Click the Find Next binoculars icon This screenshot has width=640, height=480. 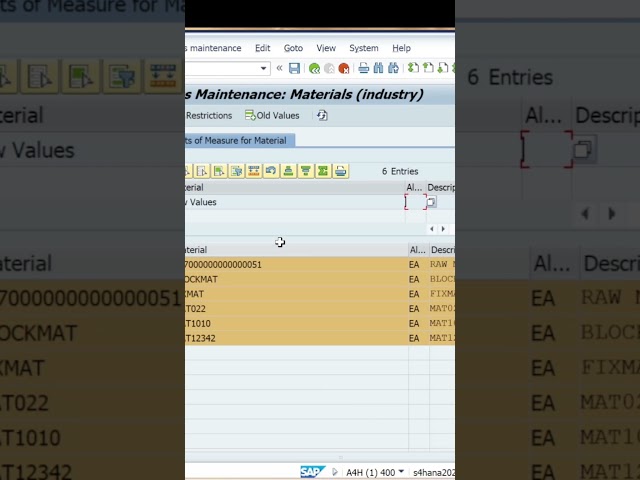tap(393, 68)
